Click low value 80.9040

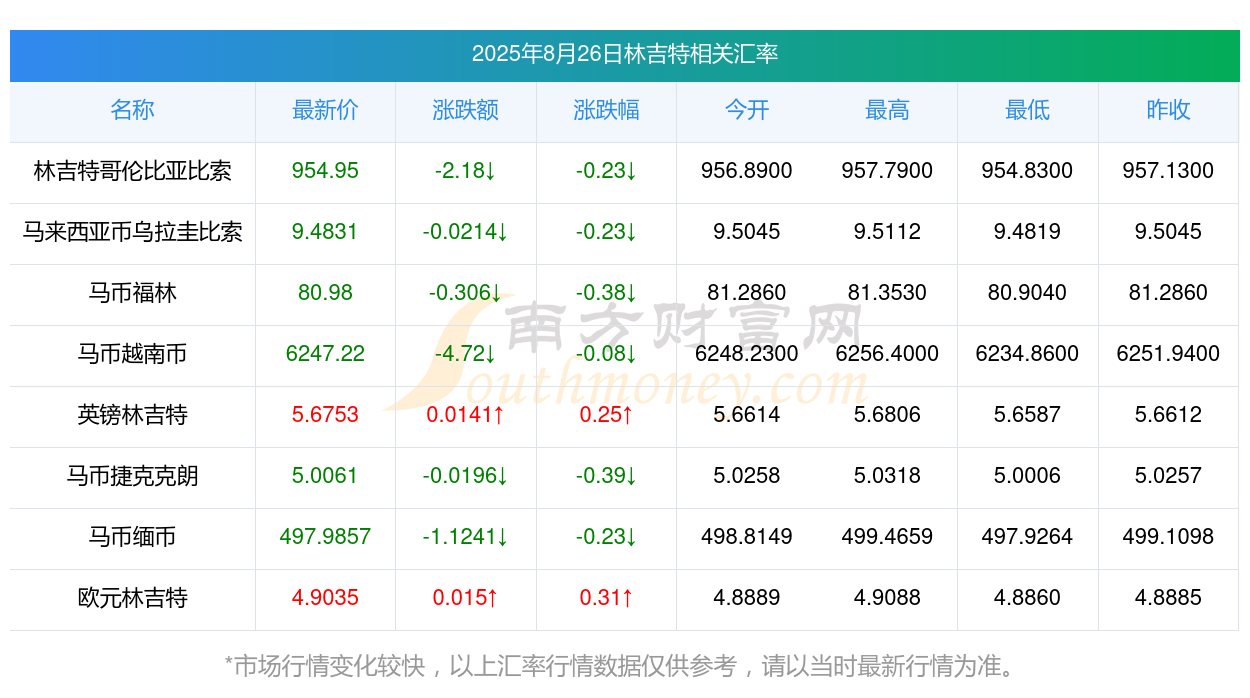[1027, 293]
